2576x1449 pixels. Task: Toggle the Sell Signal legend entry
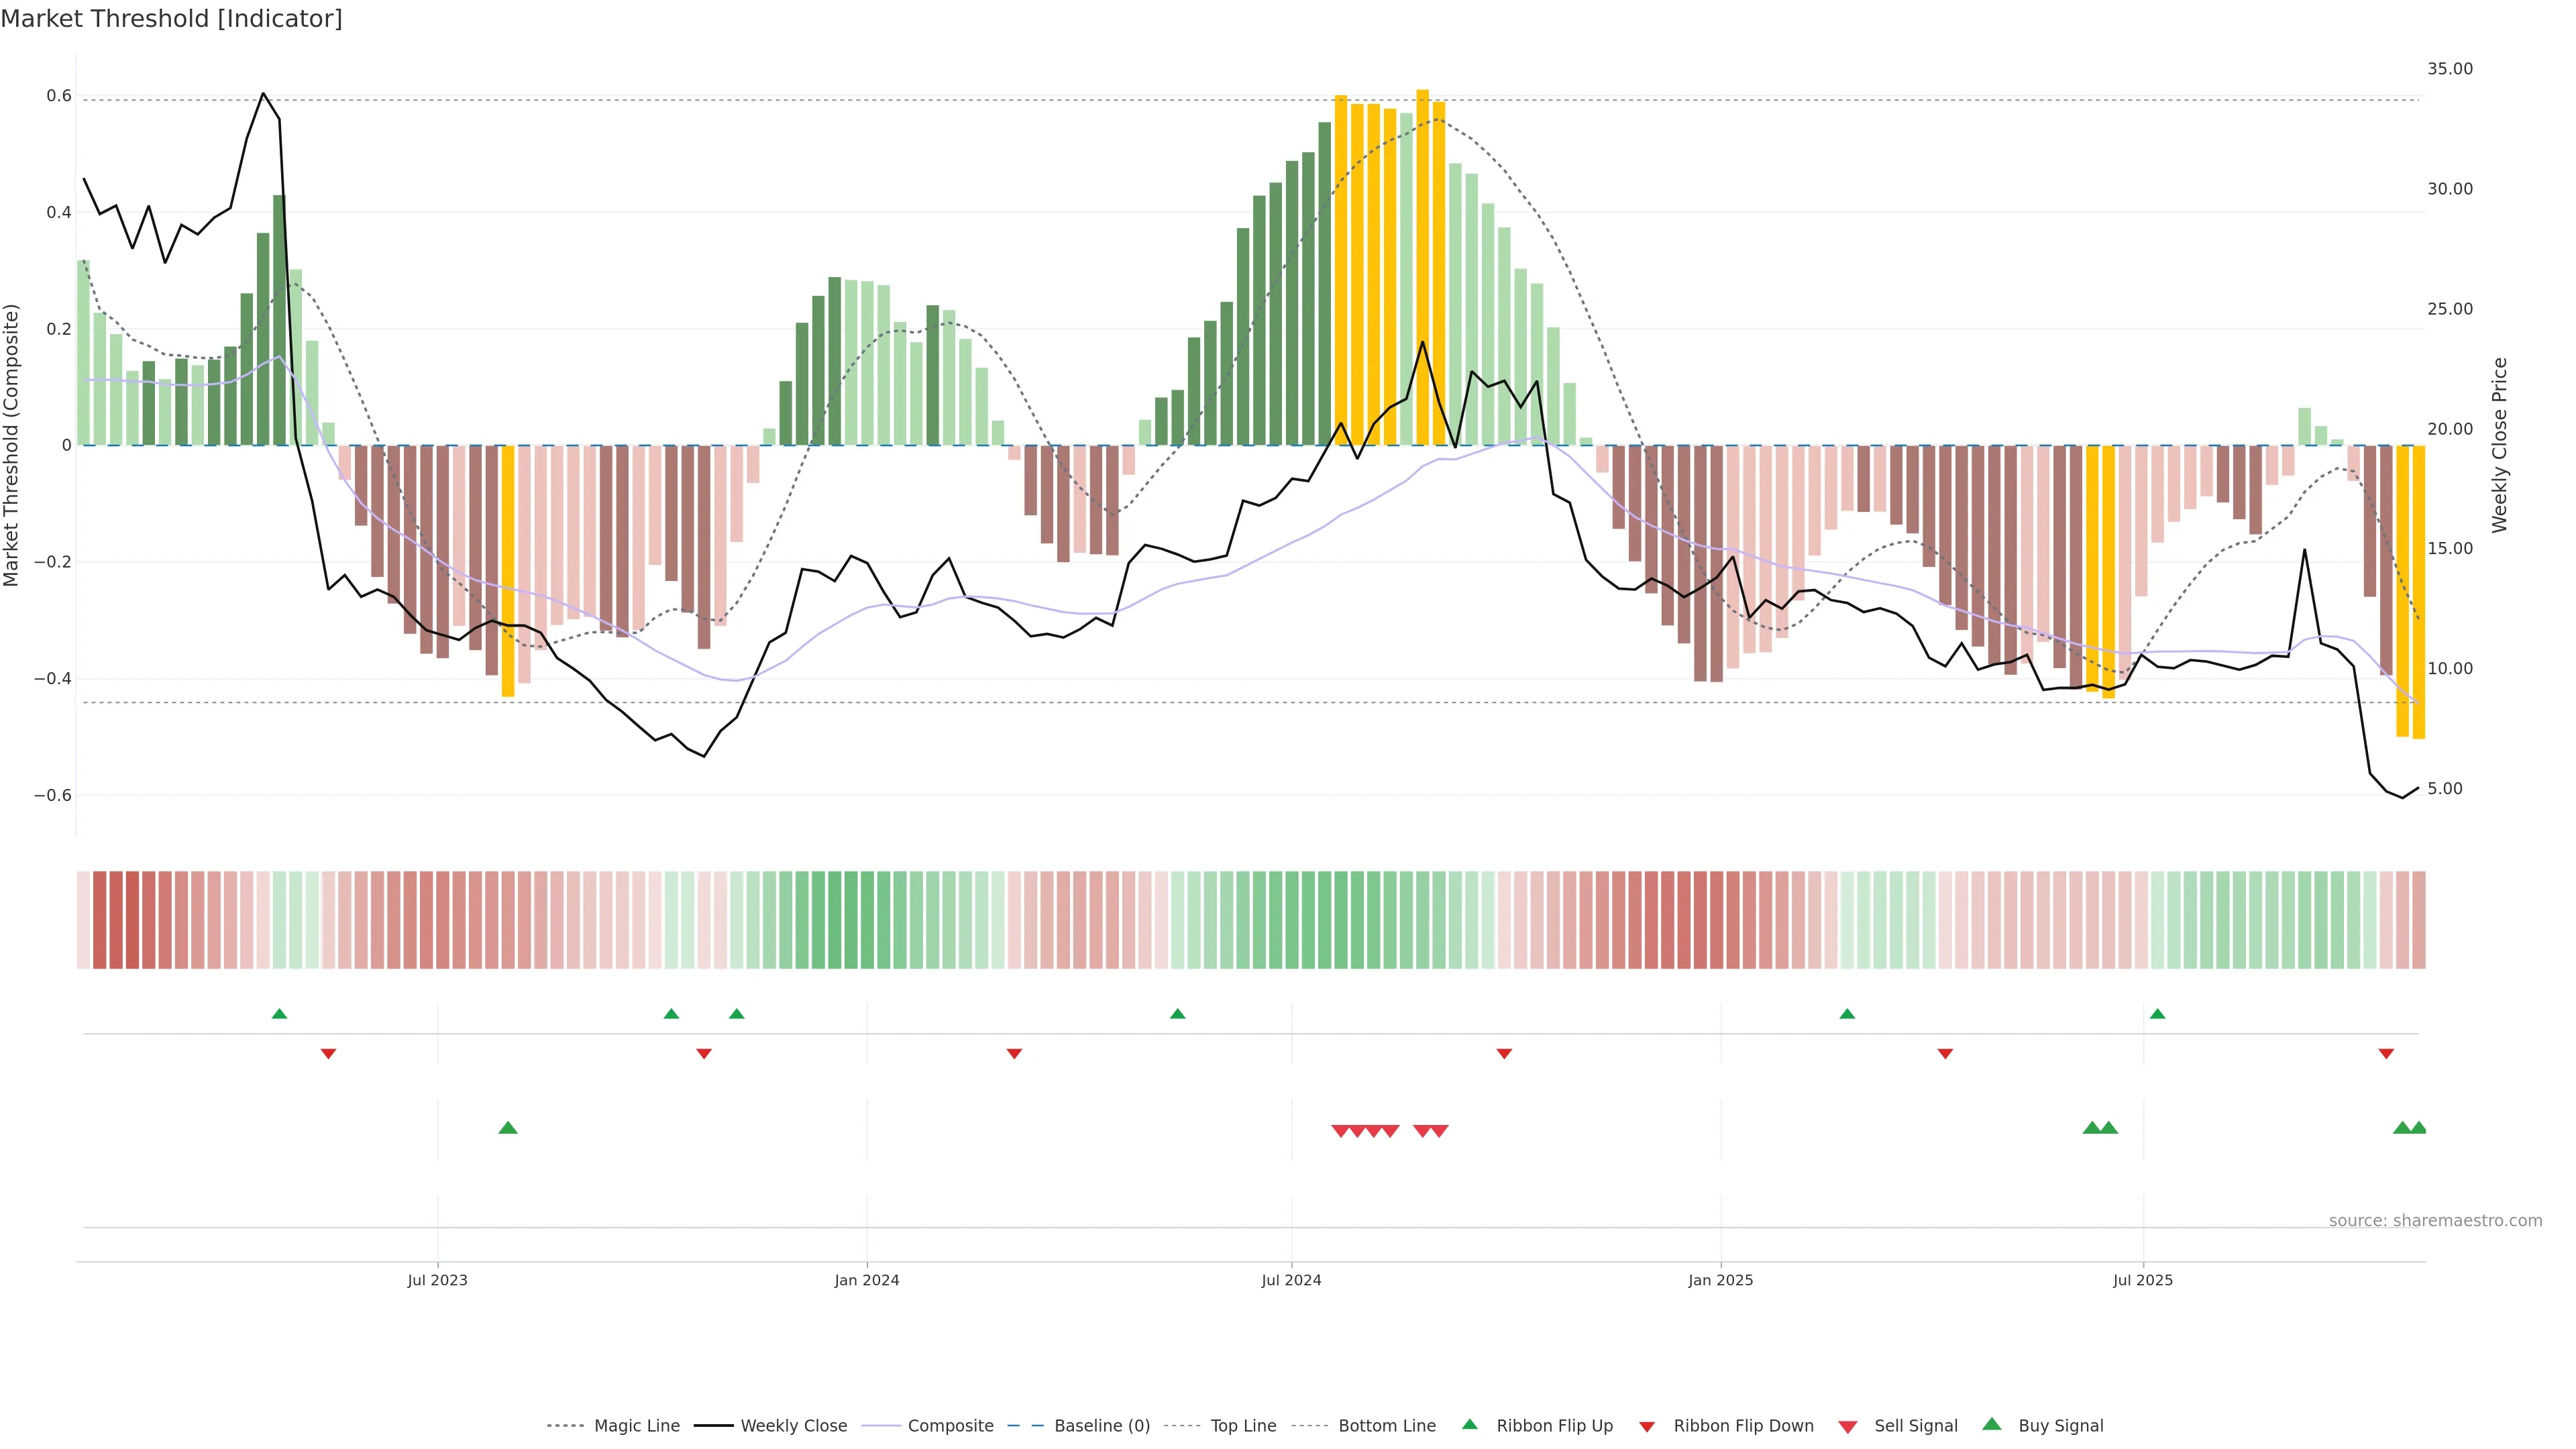[1915, 1426]
